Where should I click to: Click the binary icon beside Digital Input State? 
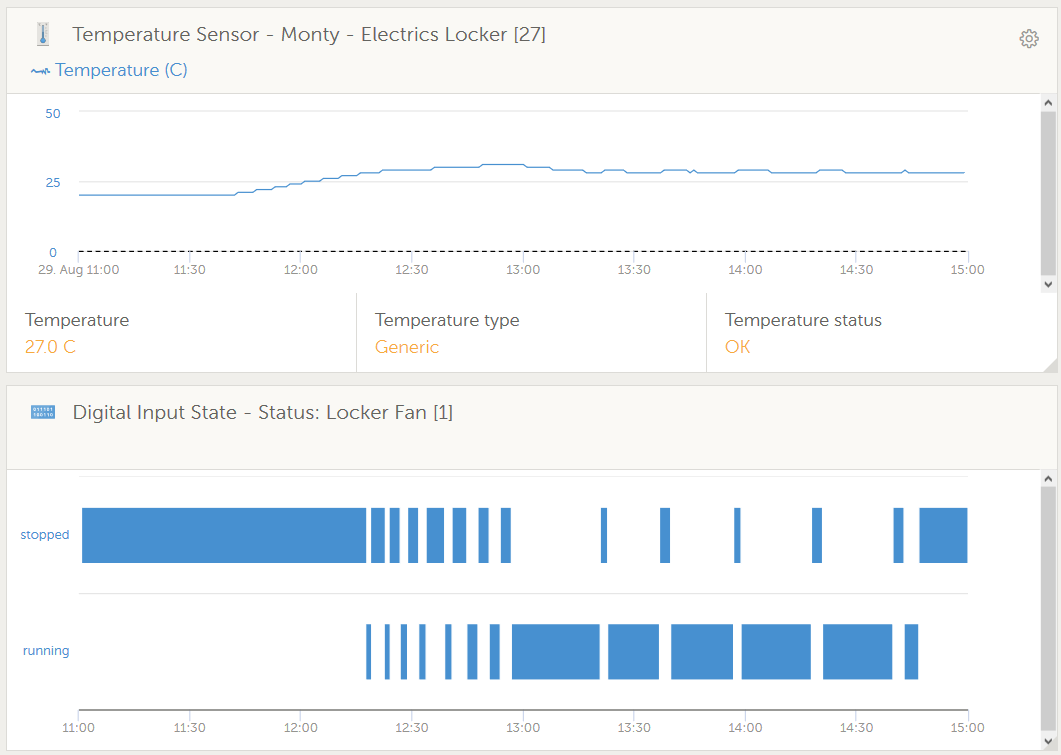[x=43, y=412]
